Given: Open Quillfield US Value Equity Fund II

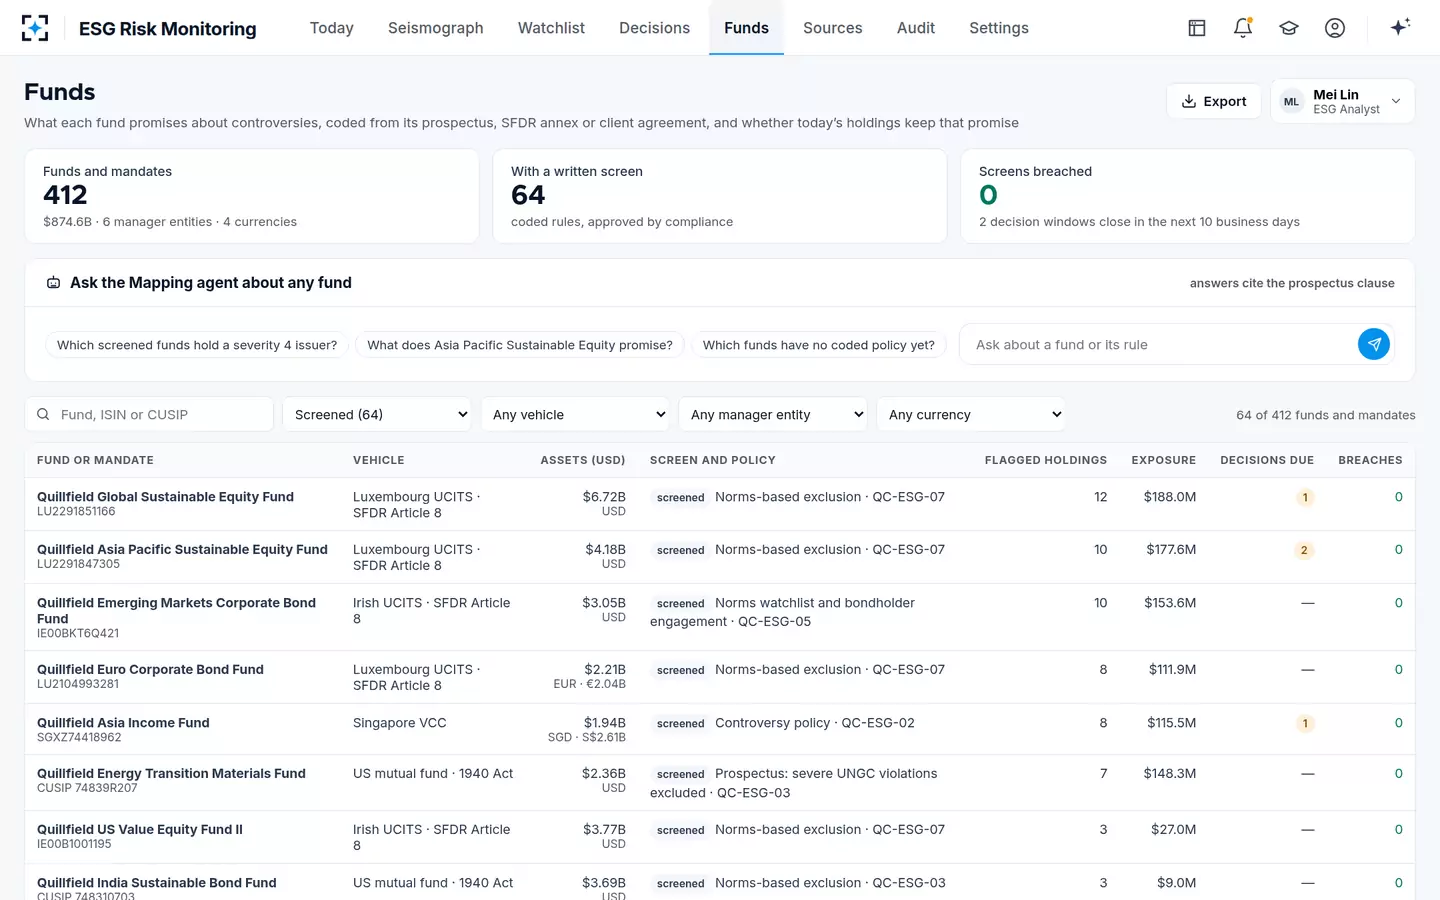Looking at the screenshot, I should coord(140,829).
